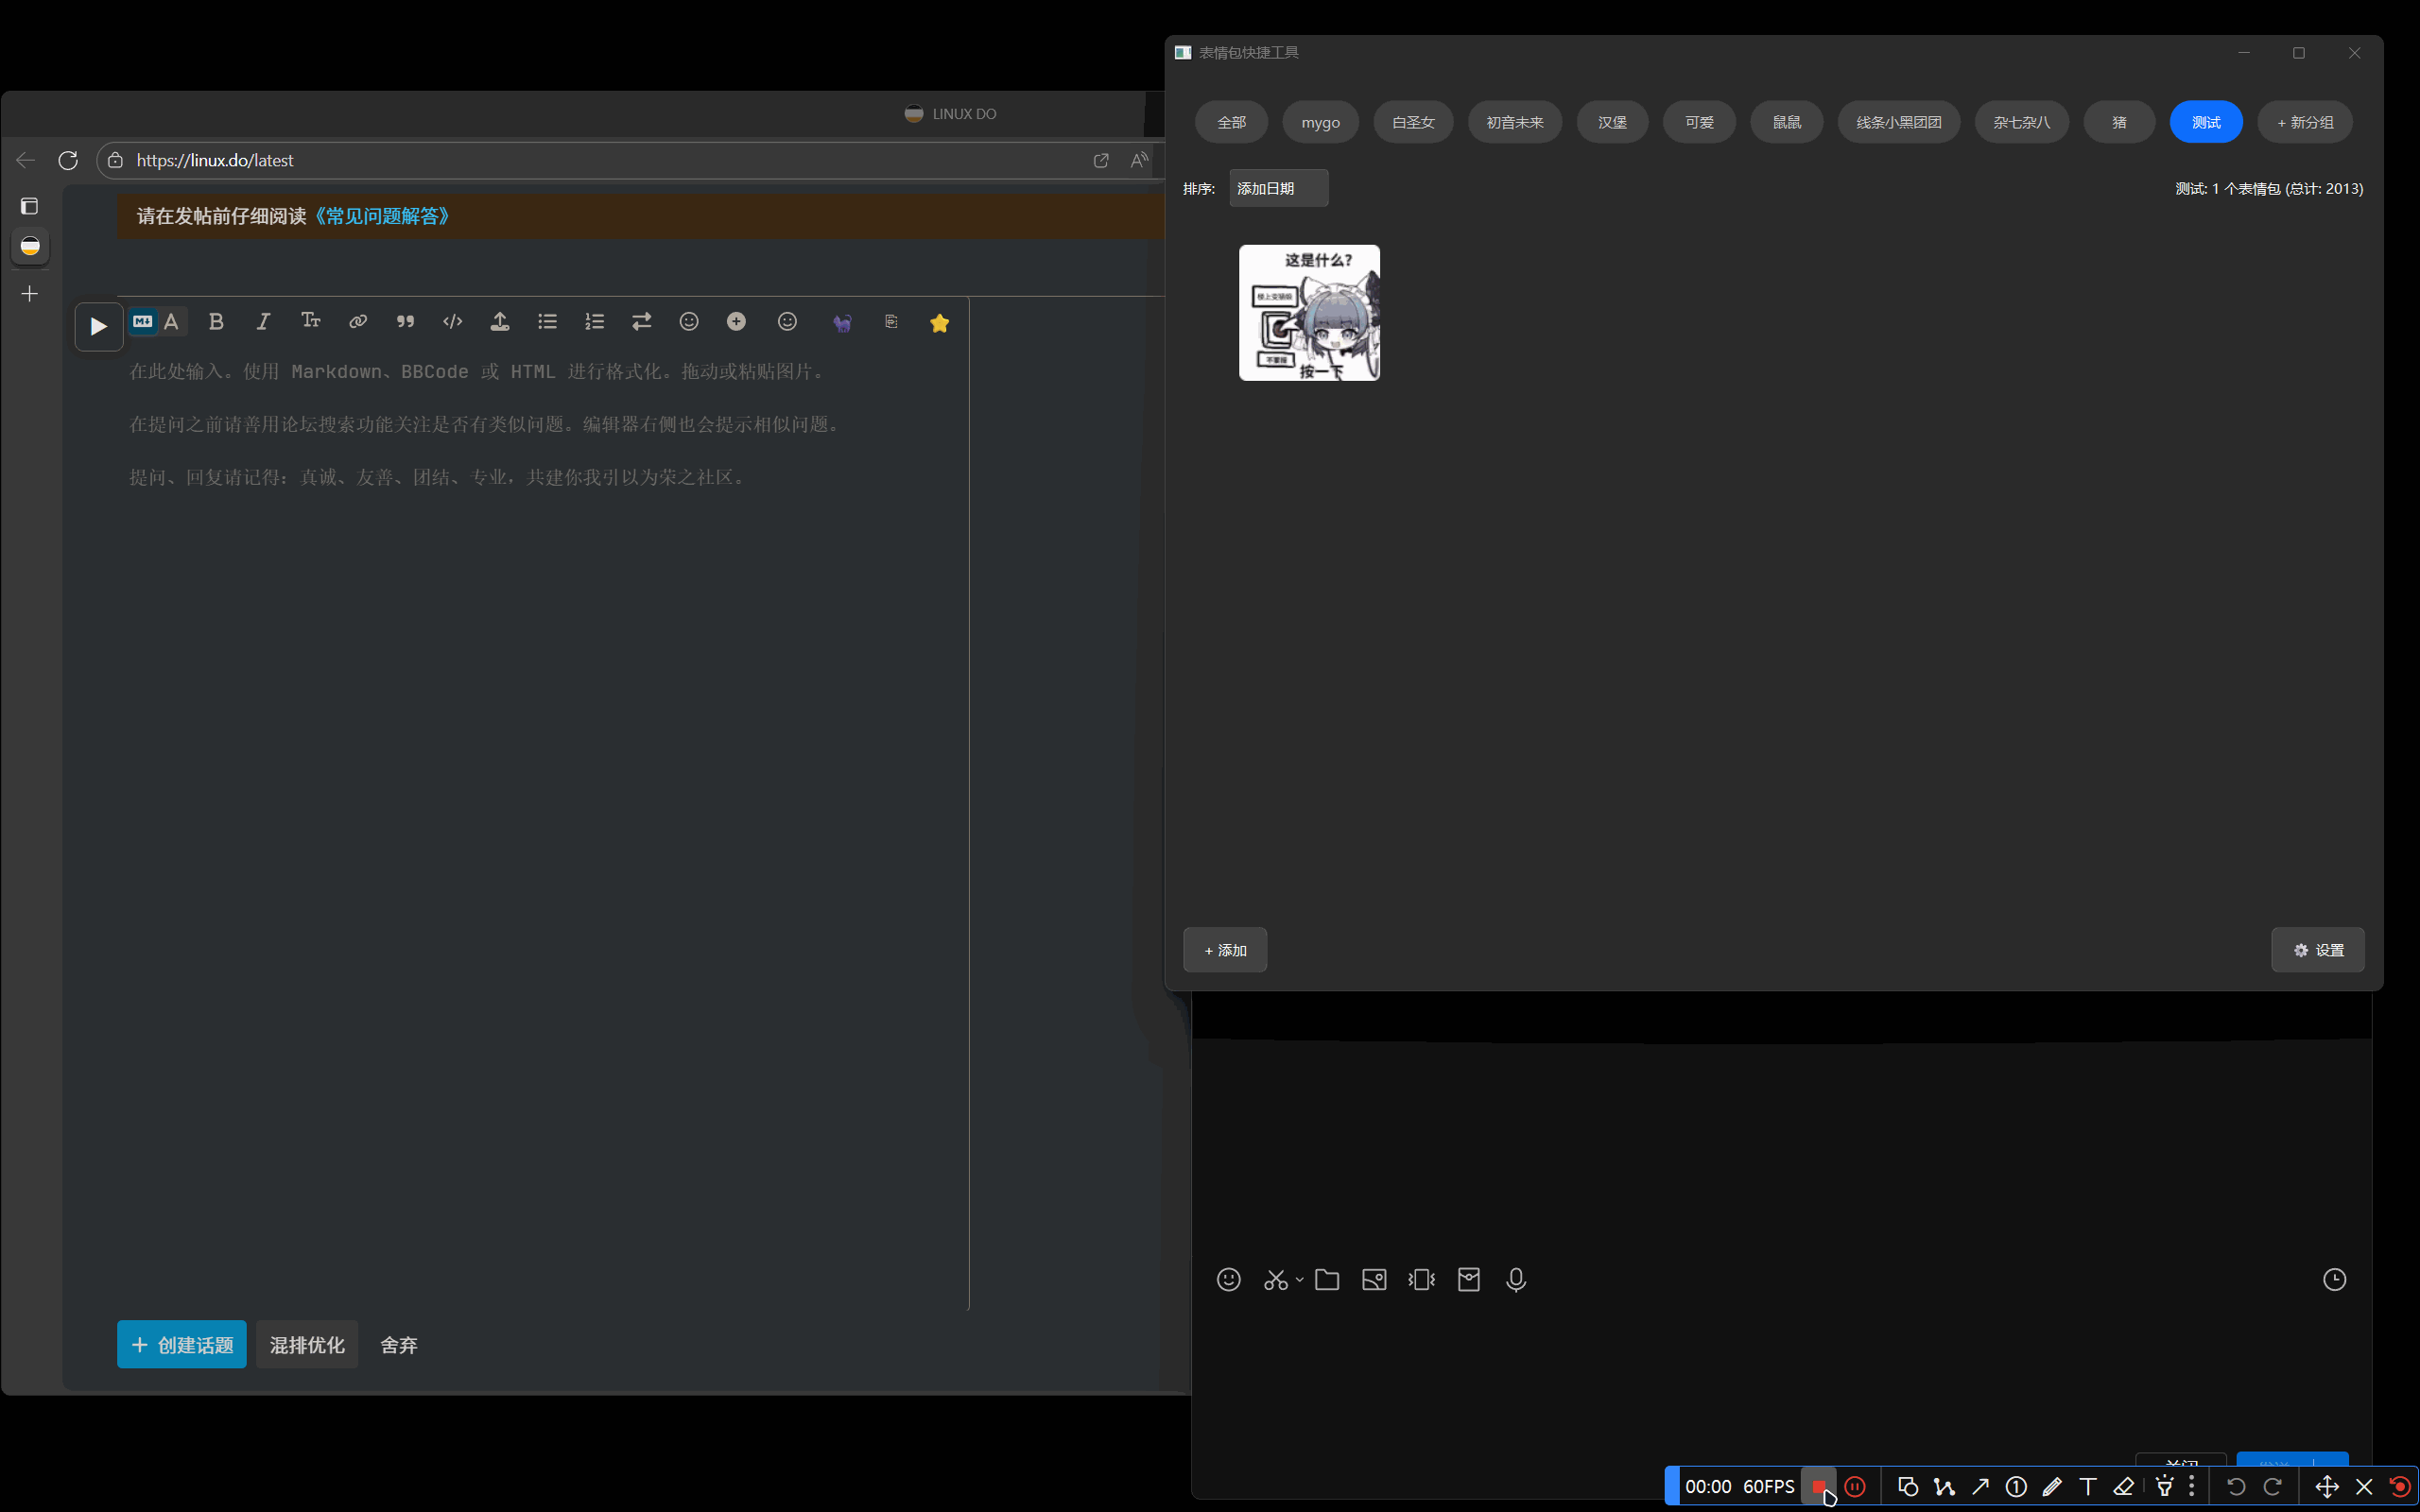2420x1512 pixels.
Task: Select the eraser tool in recorder bar
Action: [2124, 1486]
